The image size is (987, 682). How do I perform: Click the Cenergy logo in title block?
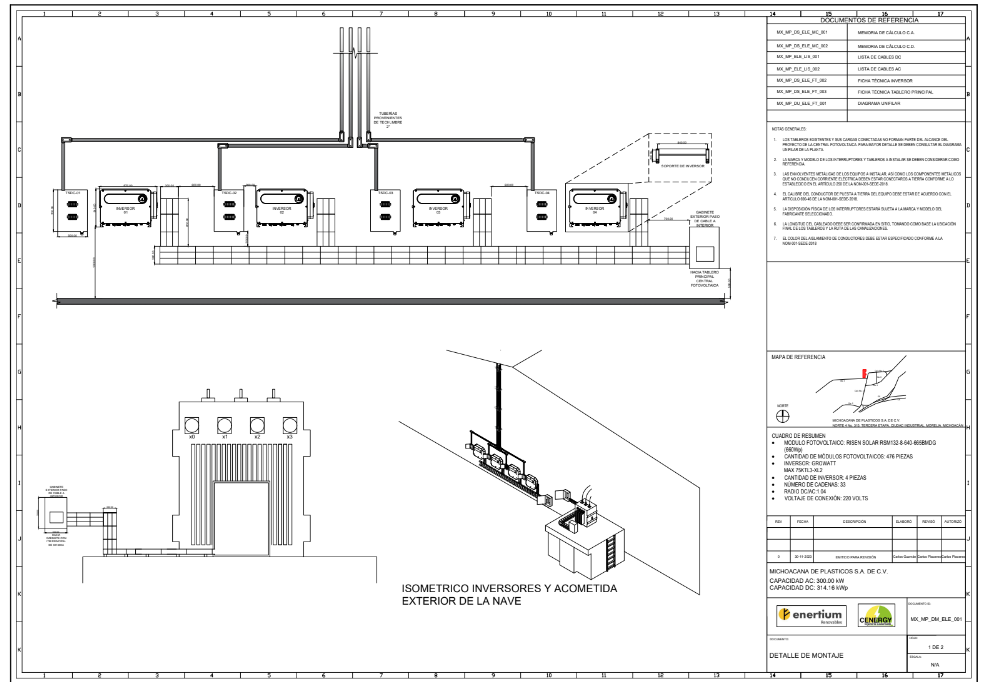[874, 615]
